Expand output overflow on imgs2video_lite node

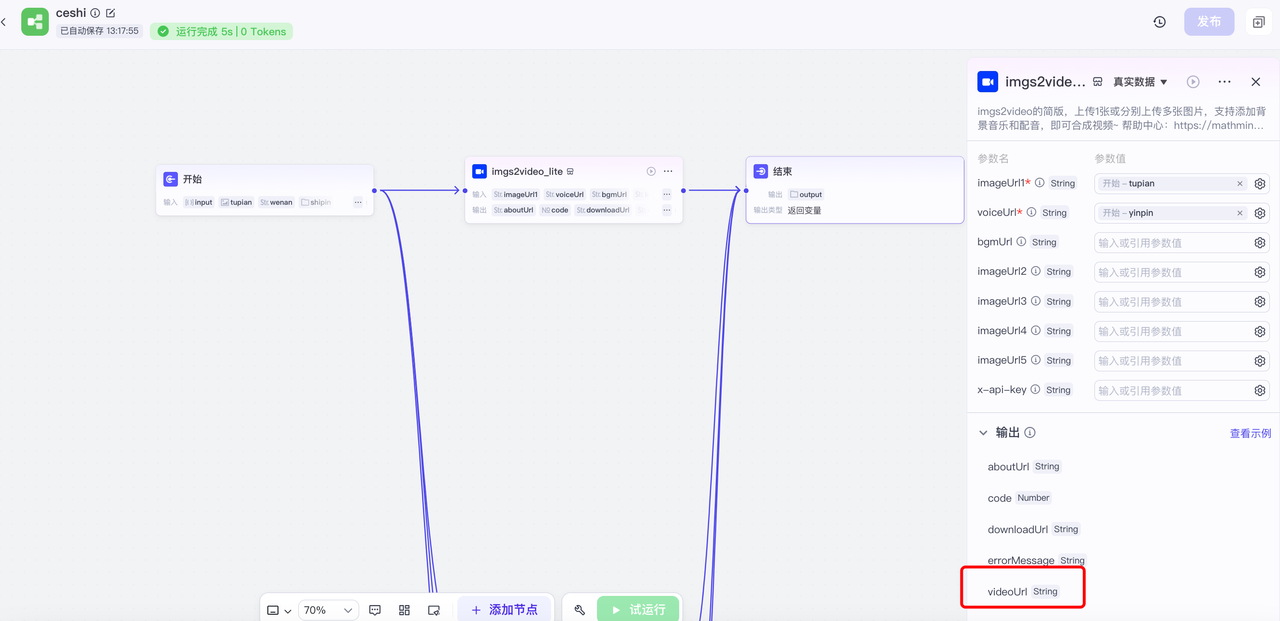[667, 210]
